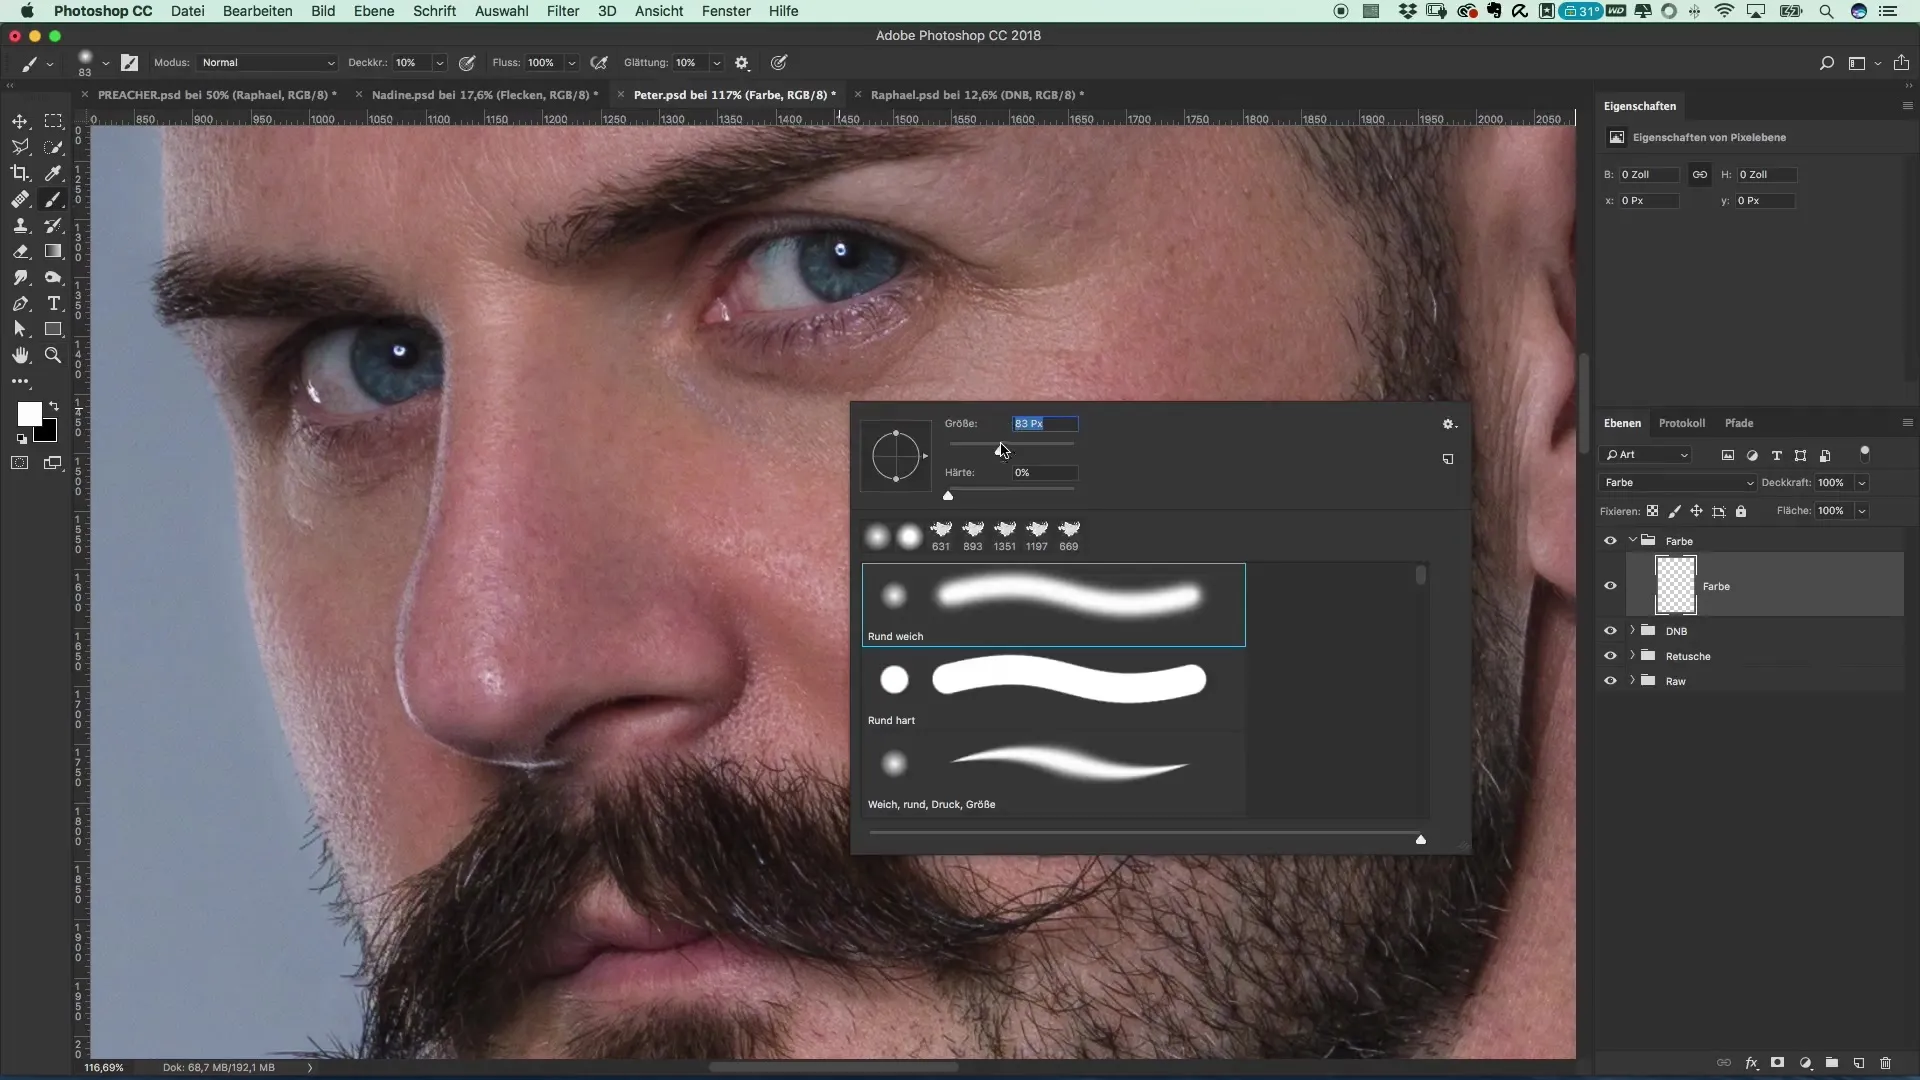Expand the DNB layer group
The image size is (1920, 1080).
[x=1632, y=631]
